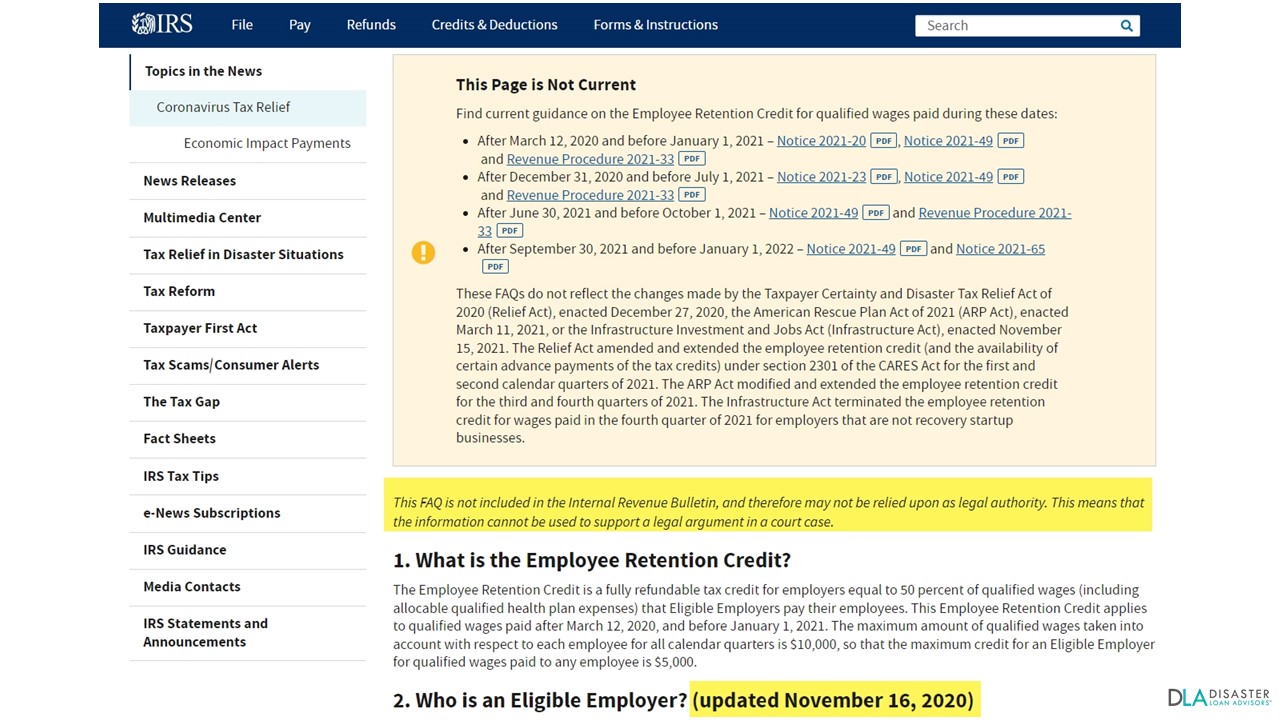Open the PDF for Notice 2021-20
This screenshot has height=720, width=1280.
883,141
